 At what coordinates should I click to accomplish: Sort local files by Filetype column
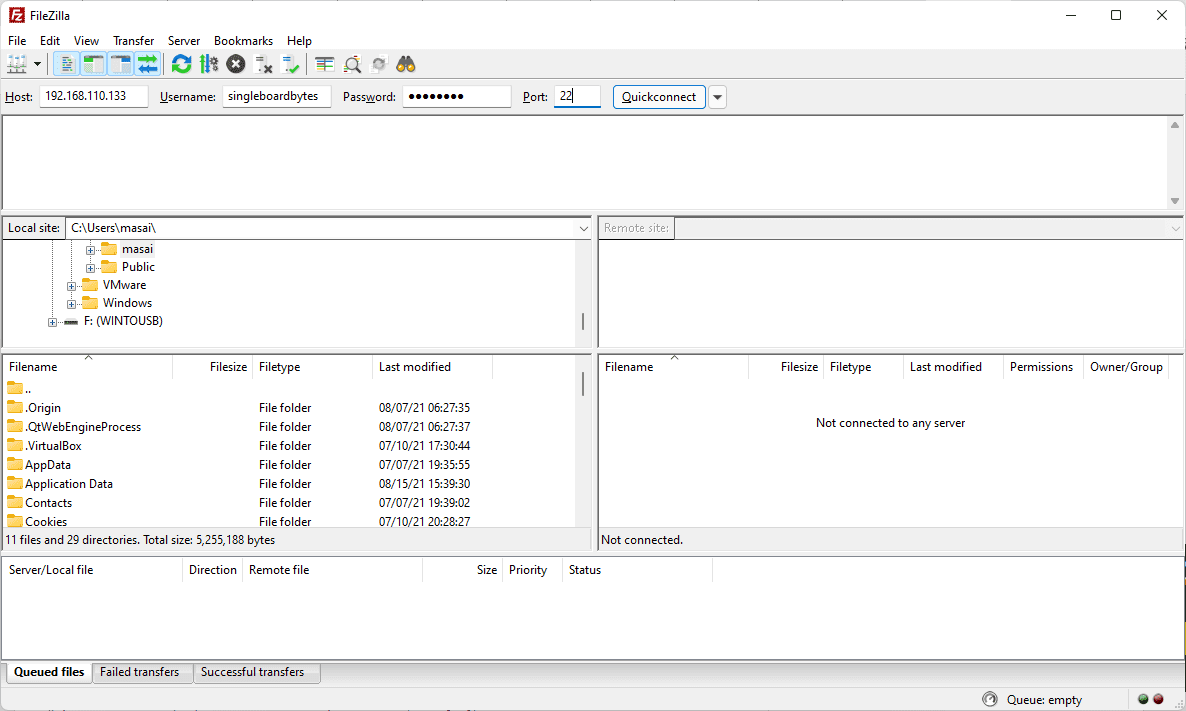pyautogui.click(x=312, y=367)
